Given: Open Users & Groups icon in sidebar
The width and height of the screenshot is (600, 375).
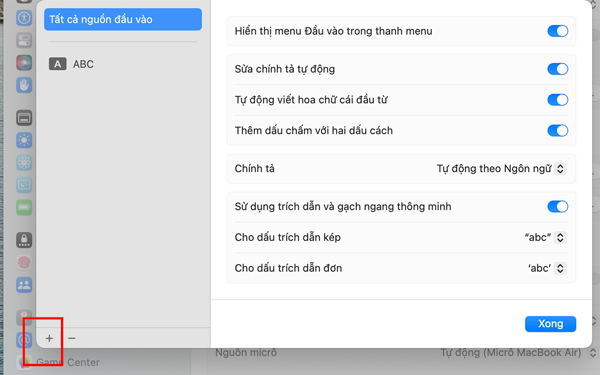Looking at the screenshot, I should 24,285.
